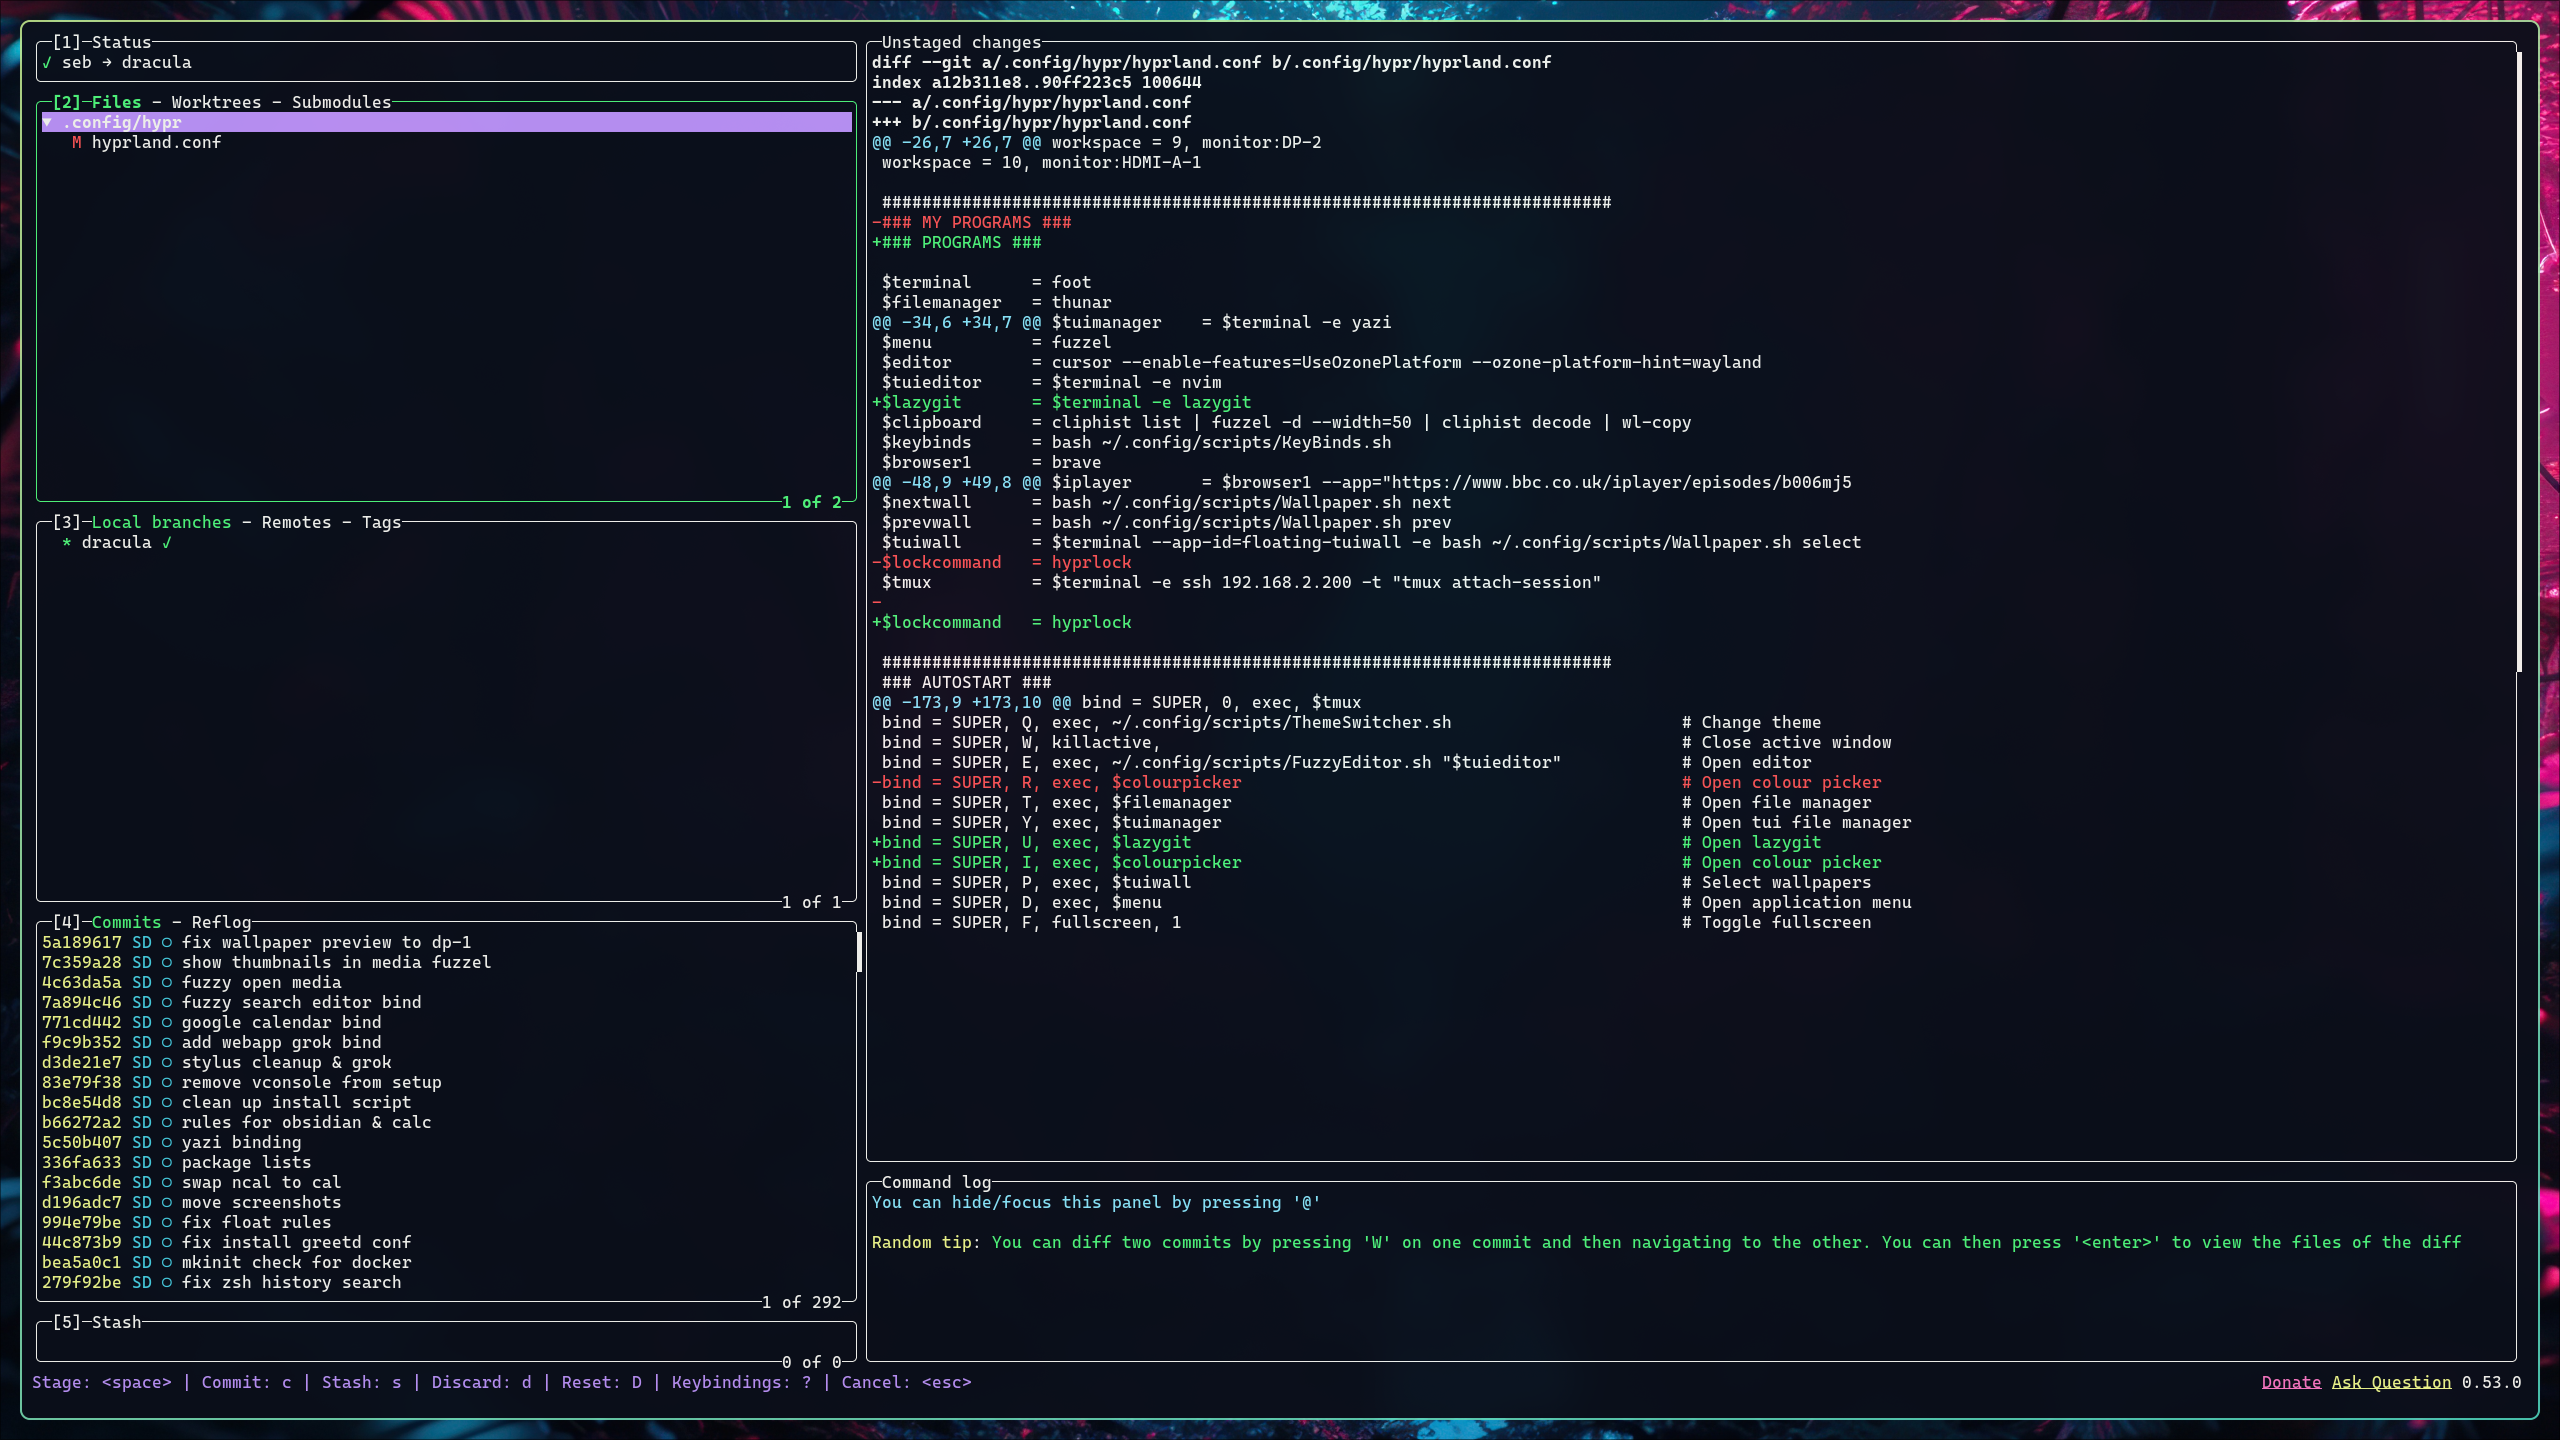The width and height of the screenshot is (2560, 1440).
Task: Click the green checkmark after dracula branch
Action: click(167, 542)
